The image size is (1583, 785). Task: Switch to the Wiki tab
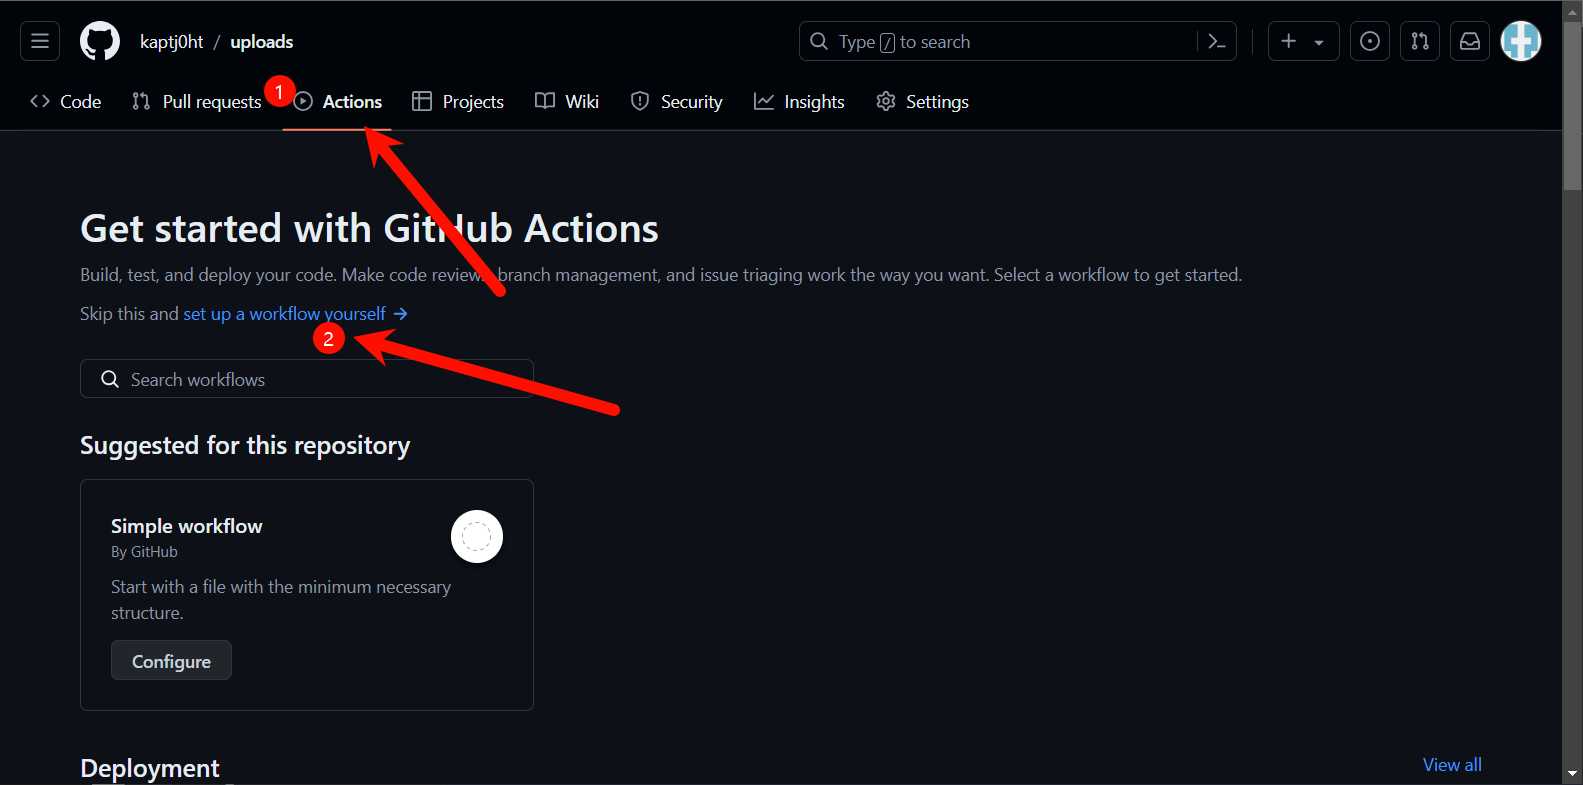567,101
